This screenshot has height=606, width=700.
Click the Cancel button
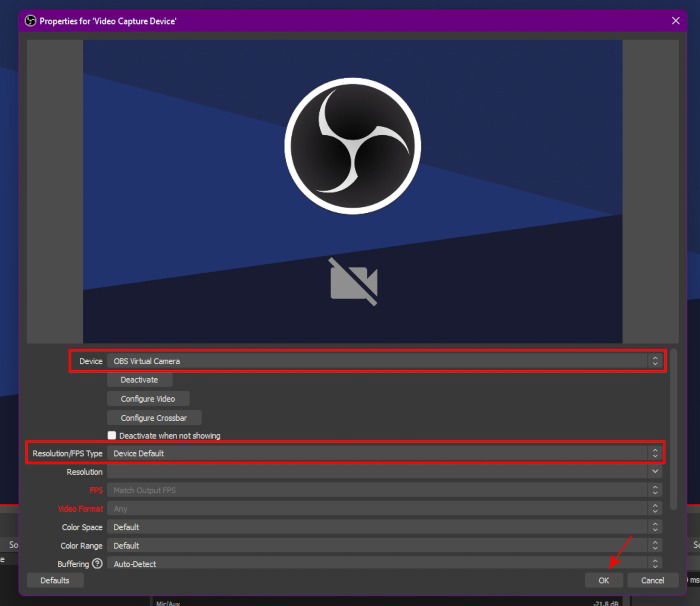coord(652,581)
